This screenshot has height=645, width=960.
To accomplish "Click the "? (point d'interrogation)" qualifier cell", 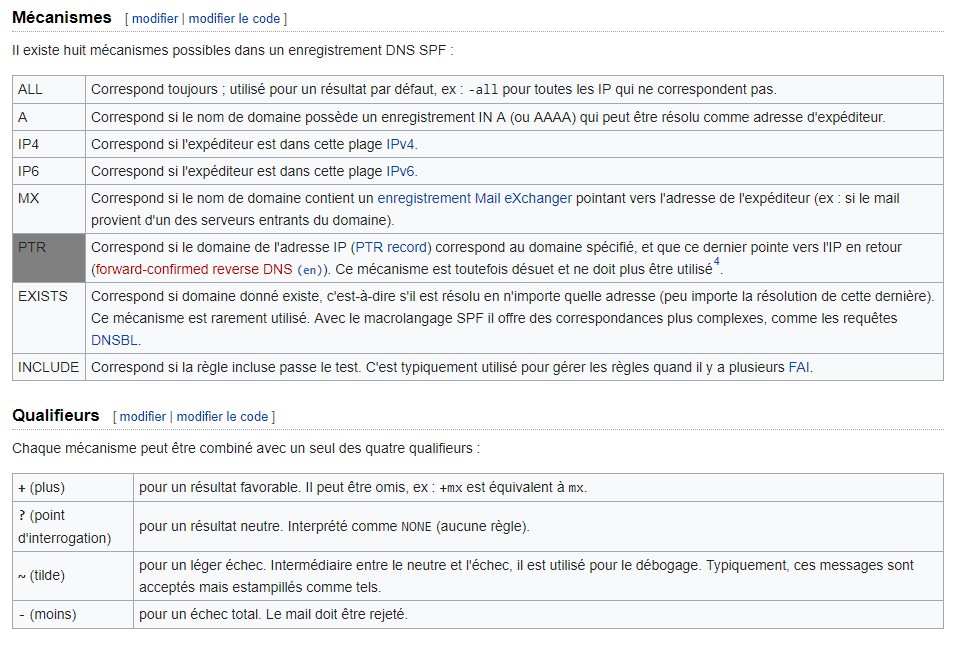I will coord(72,526).
